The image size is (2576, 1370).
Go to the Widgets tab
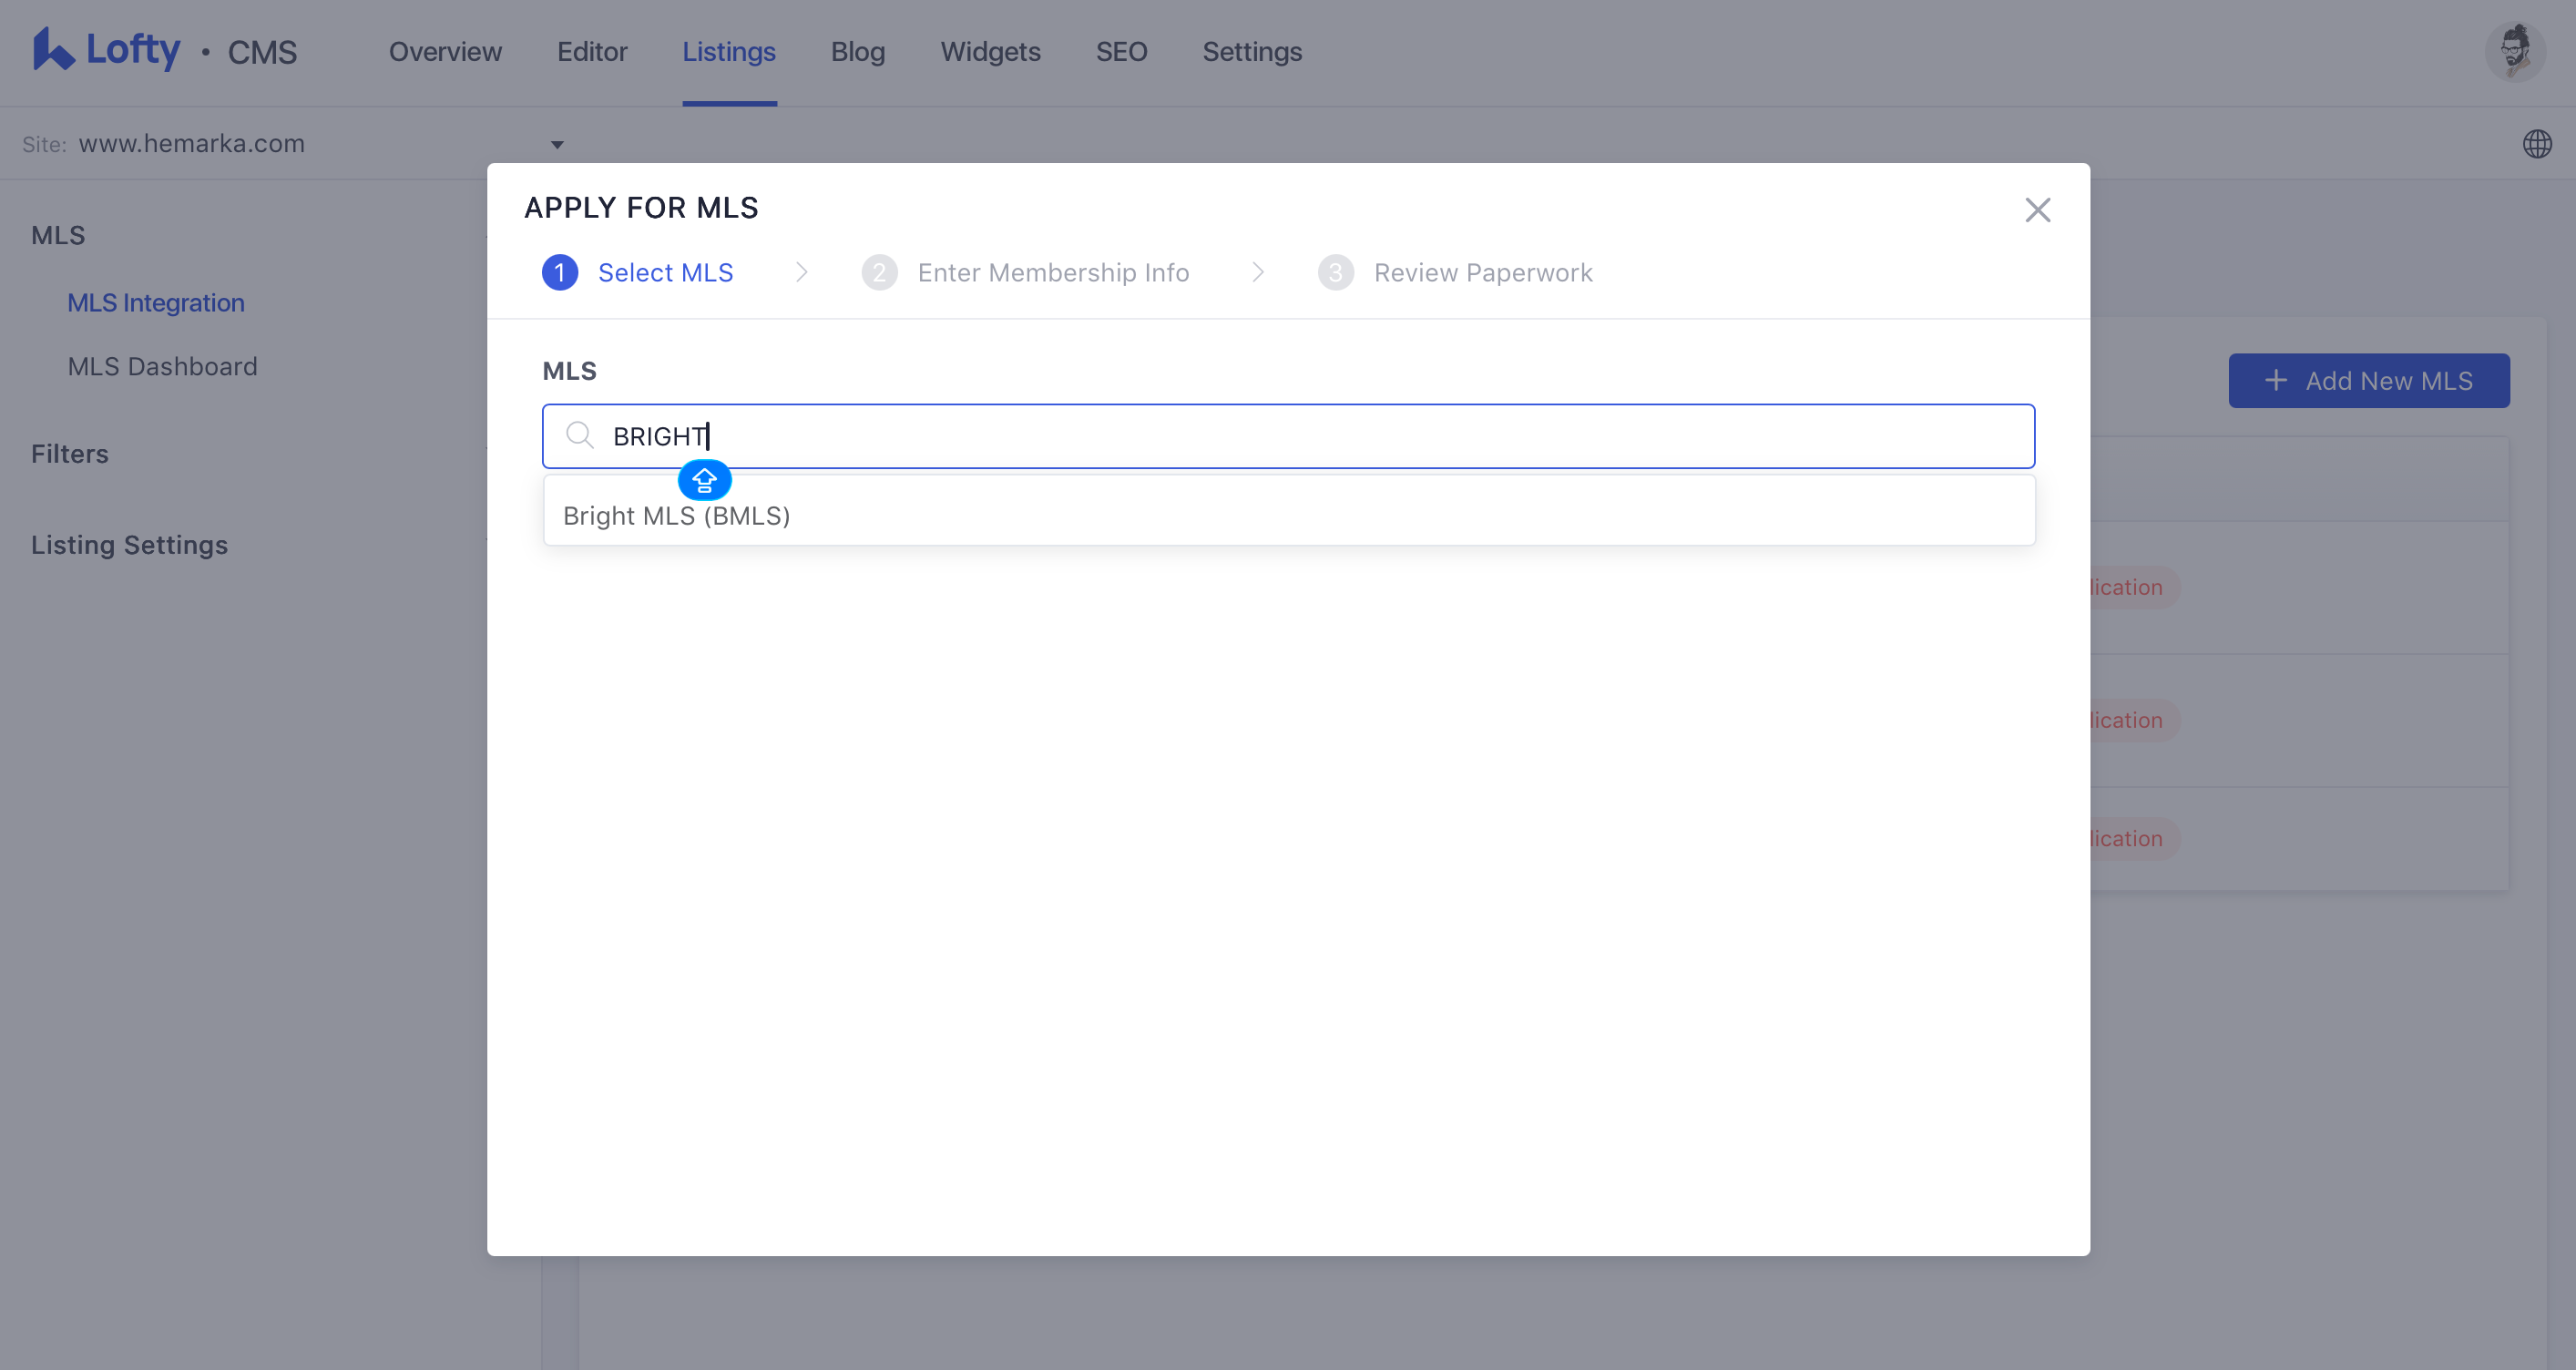(990, 52)
